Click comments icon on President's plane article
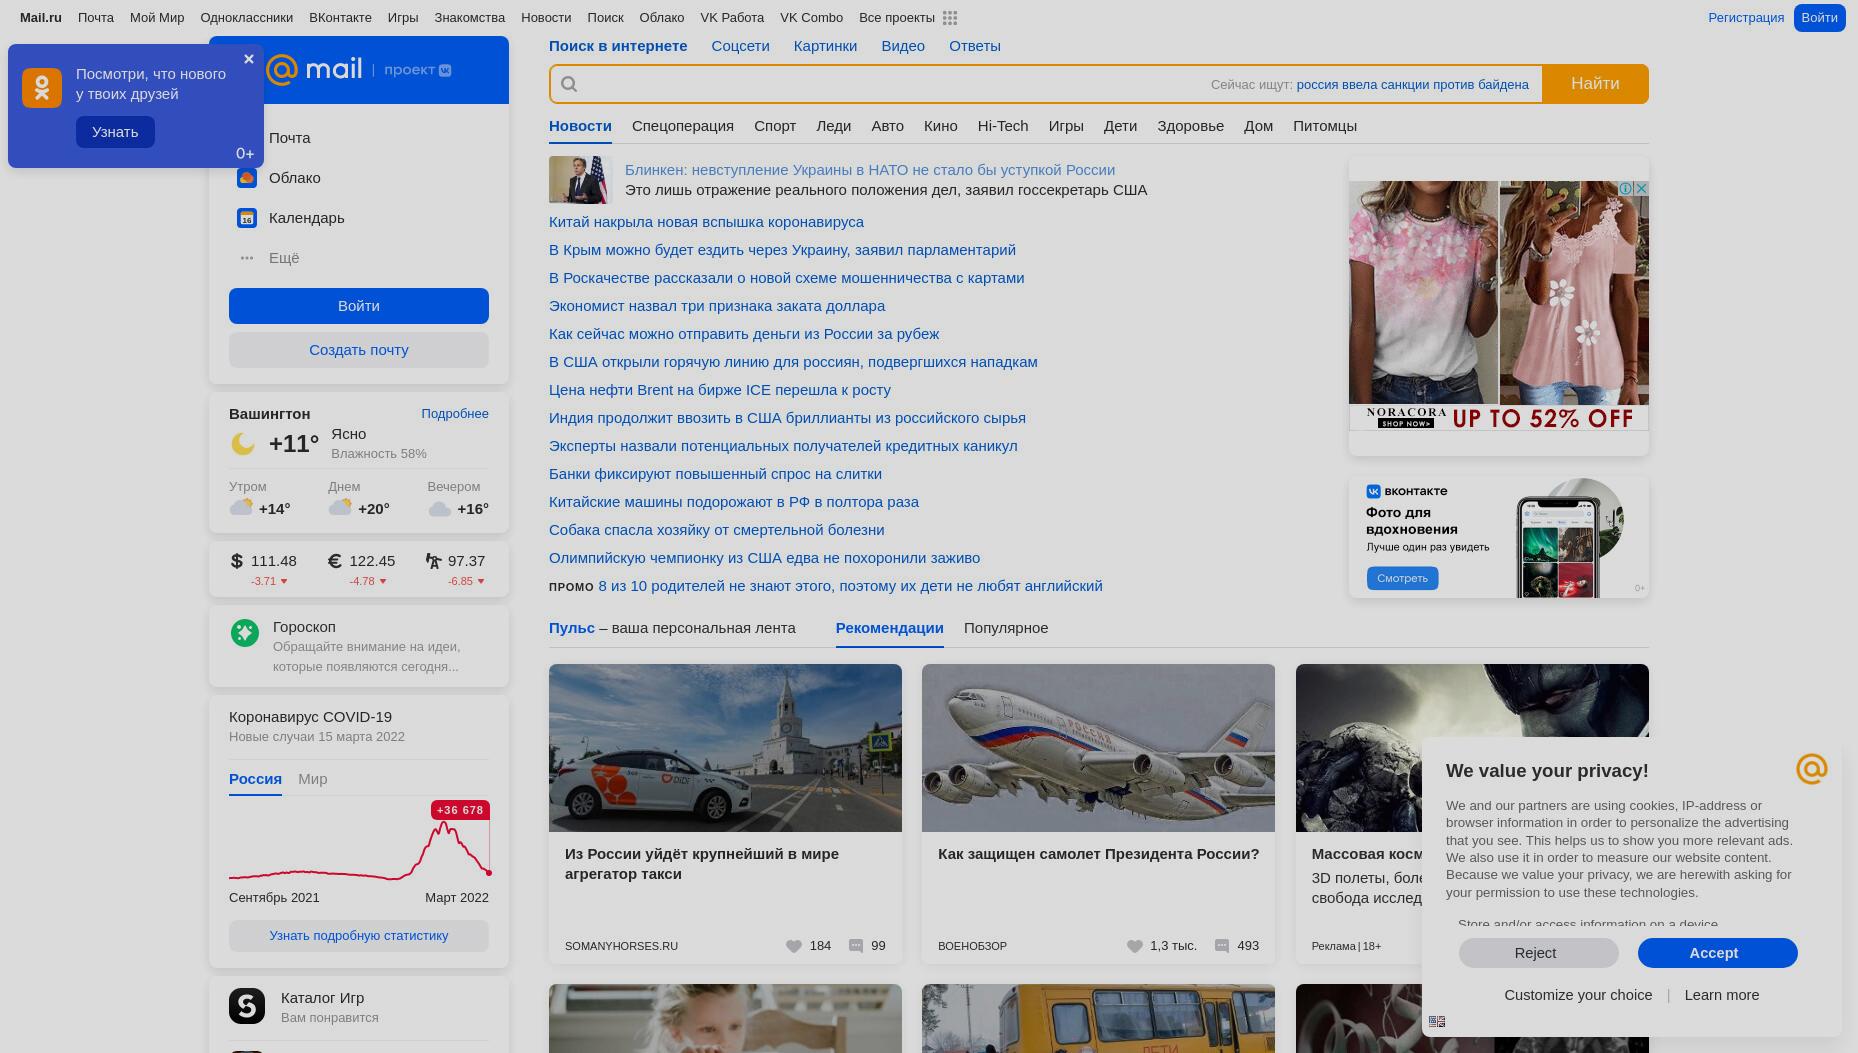The width and height of the screenshot is (1858, 1053). [1222, 946]
